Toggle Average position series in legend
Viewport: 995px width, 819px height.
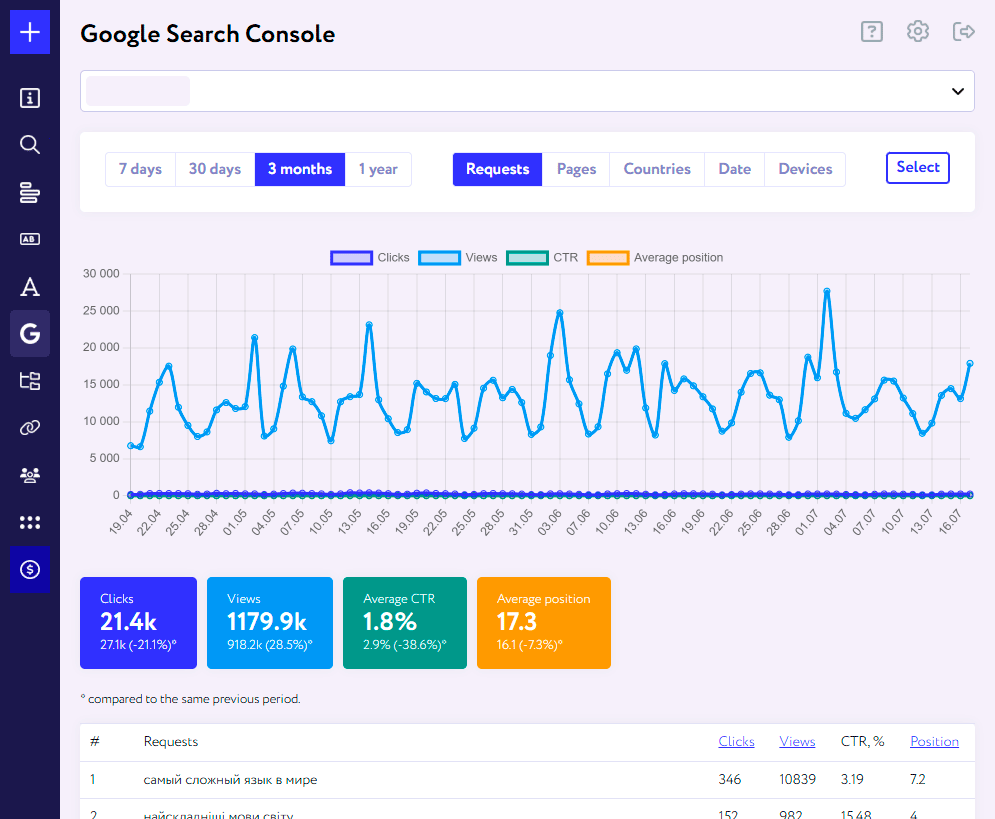pos(655,258)
